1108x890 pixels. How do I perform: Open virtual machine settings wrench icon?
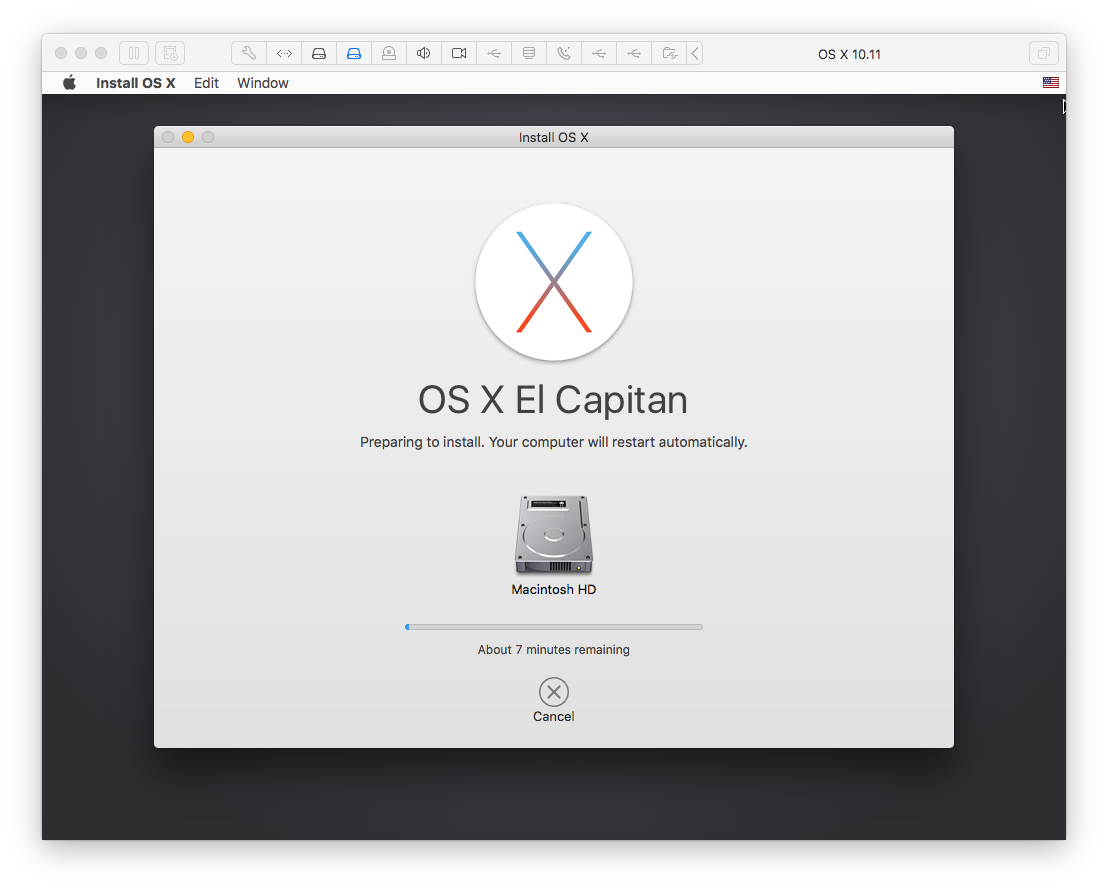(249, 53)
